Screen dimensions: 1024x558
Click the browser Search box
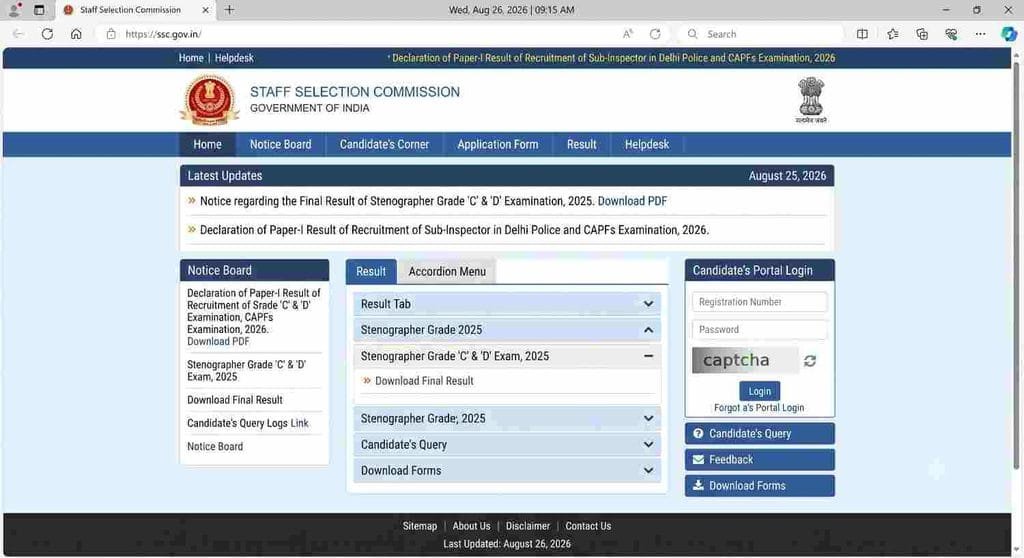(761, 34)
